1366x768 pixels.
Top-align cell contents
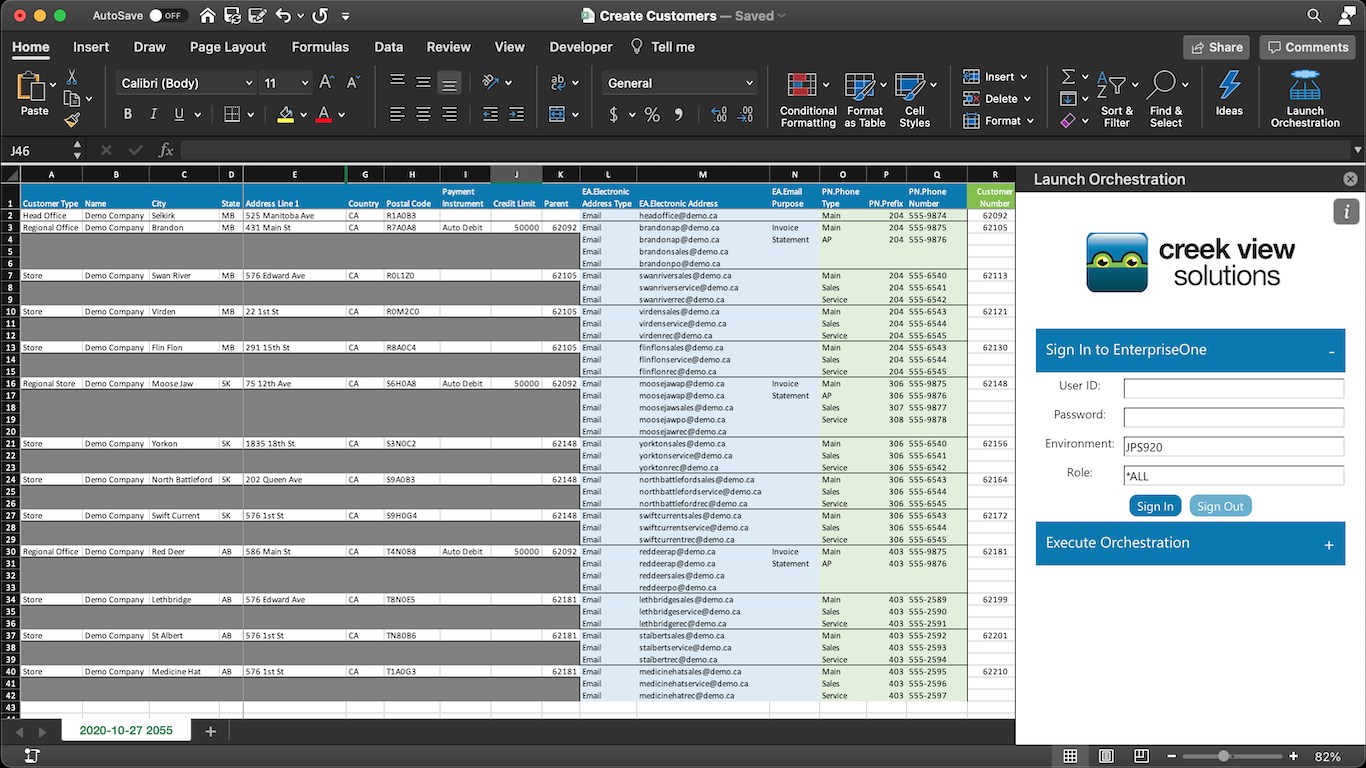coord(398,83)
